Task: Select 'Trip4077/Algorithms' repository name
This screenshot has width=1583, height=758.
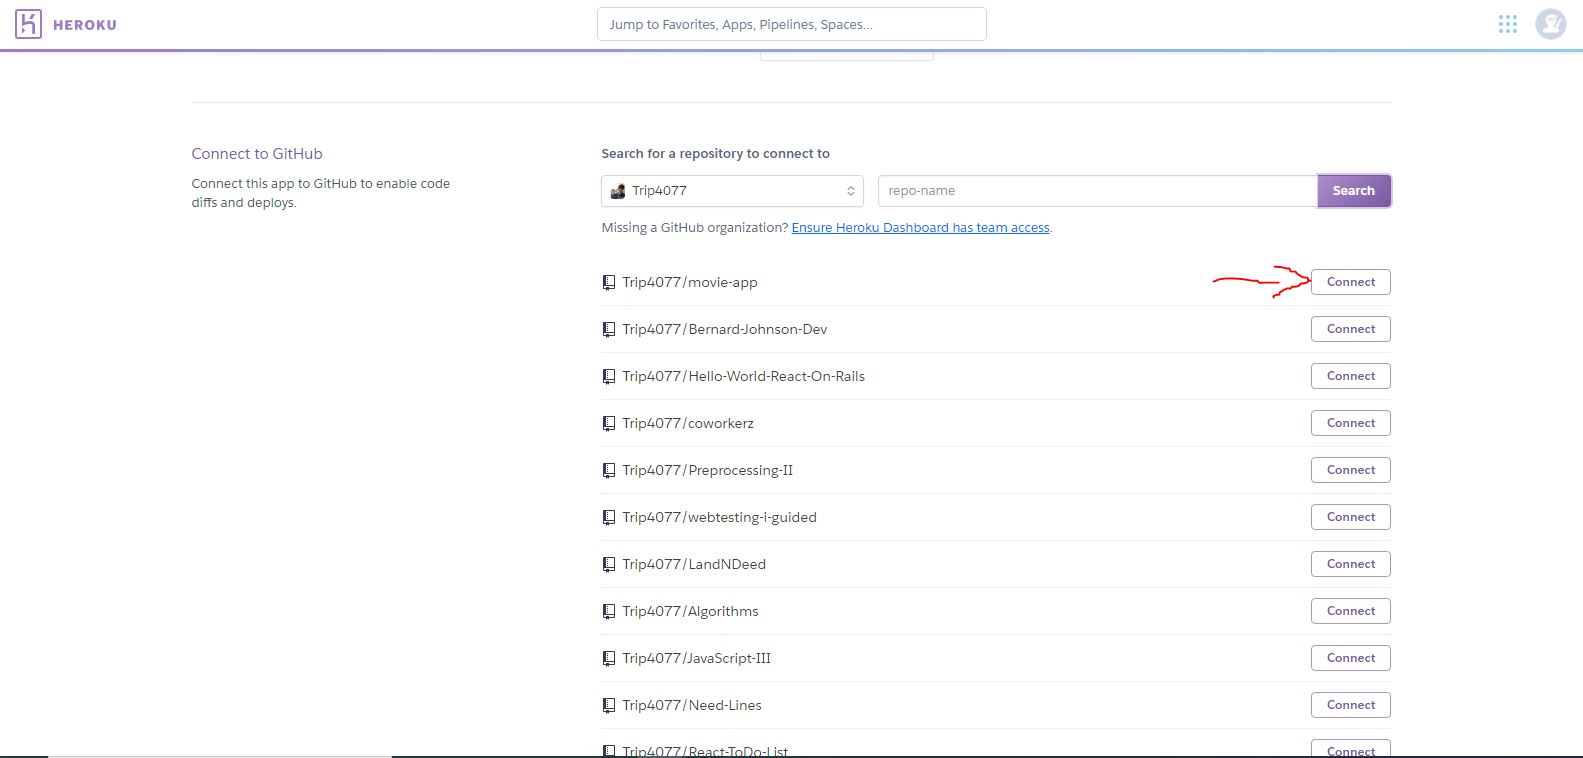Action: 690,612
